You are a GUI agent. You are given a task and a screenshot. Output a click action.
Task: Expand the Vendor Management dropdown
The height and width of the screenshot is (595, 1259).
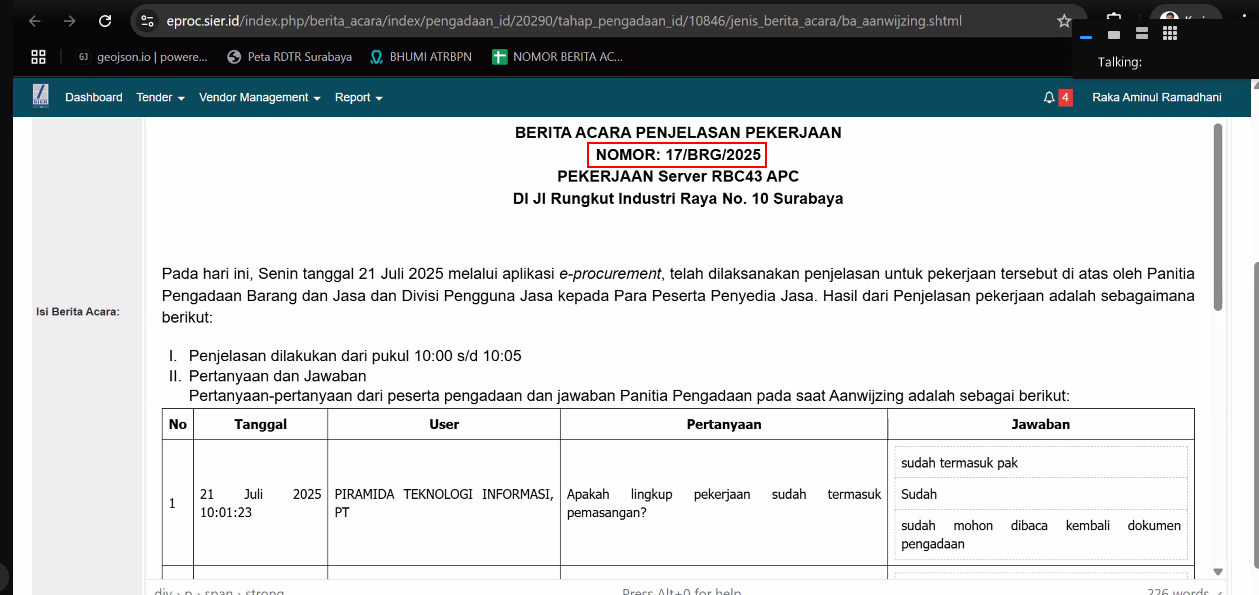[x=259, y=98]
